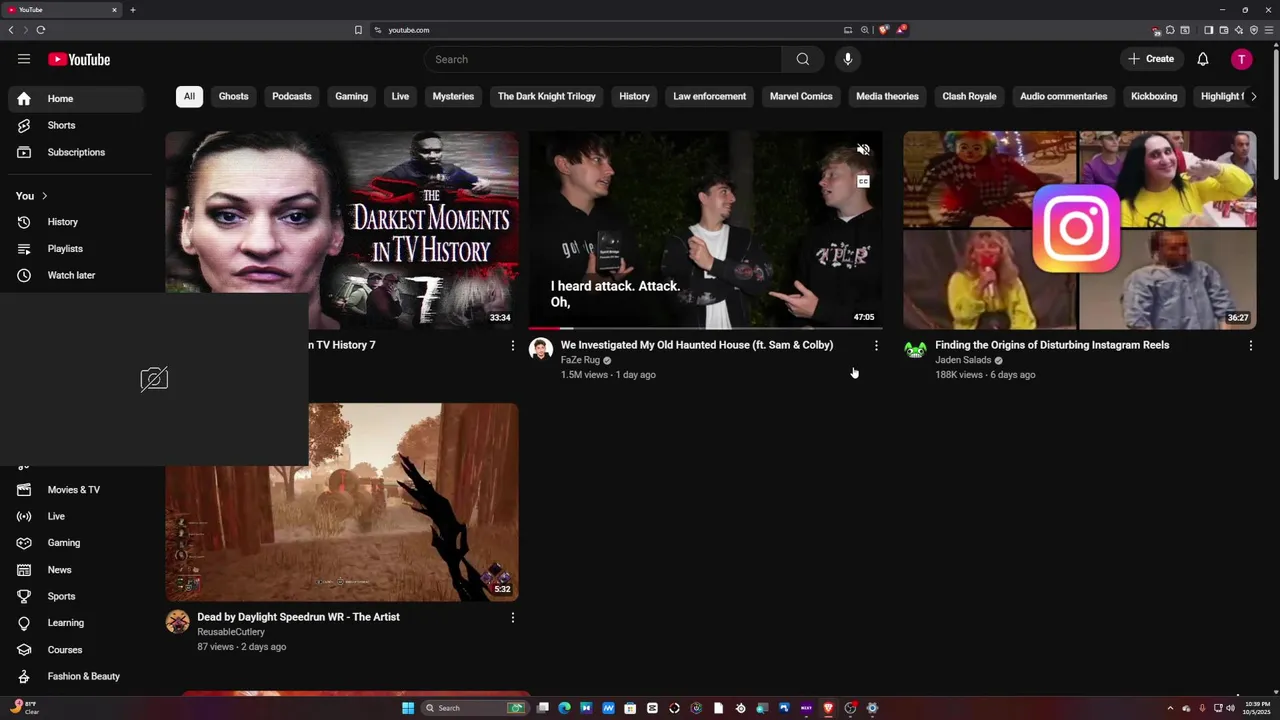Open options for Haunted House video
Viewport: 1280px width, 720px height.
[876, 345]
